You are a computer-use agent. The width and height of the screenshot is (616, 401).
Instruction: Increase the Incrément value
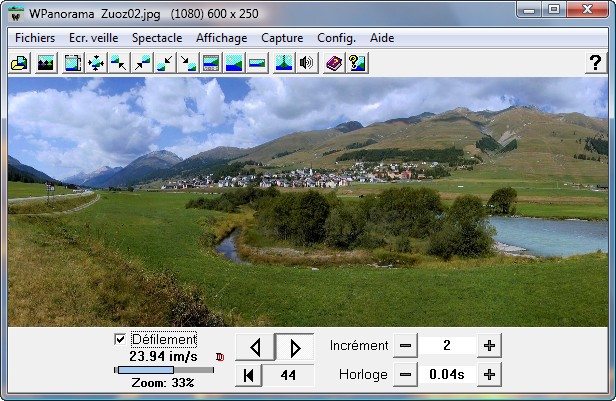(489, 346)
